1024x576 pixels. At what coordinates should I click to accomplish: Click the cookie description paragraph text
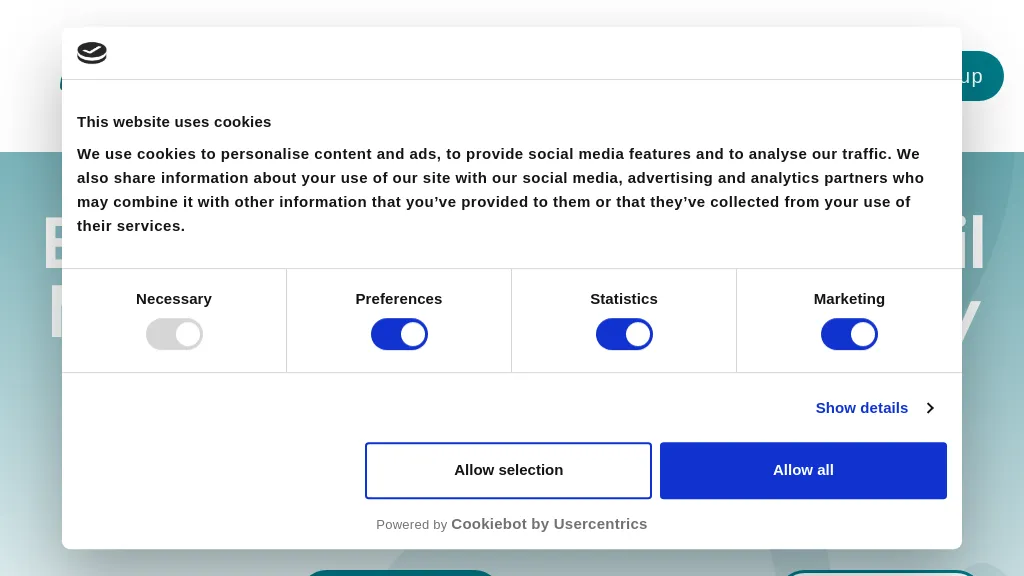click(500, 190)
